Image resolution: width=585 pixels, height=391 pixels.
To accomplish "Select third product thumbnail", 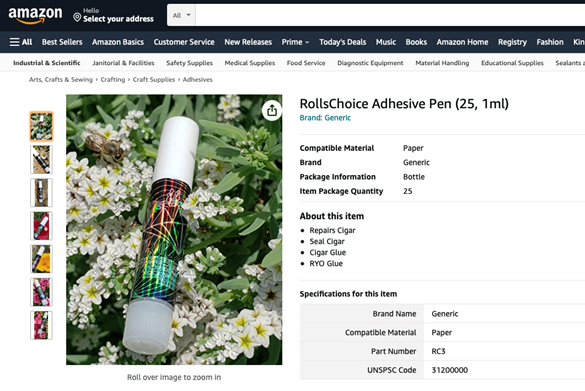I will point(41,193).
